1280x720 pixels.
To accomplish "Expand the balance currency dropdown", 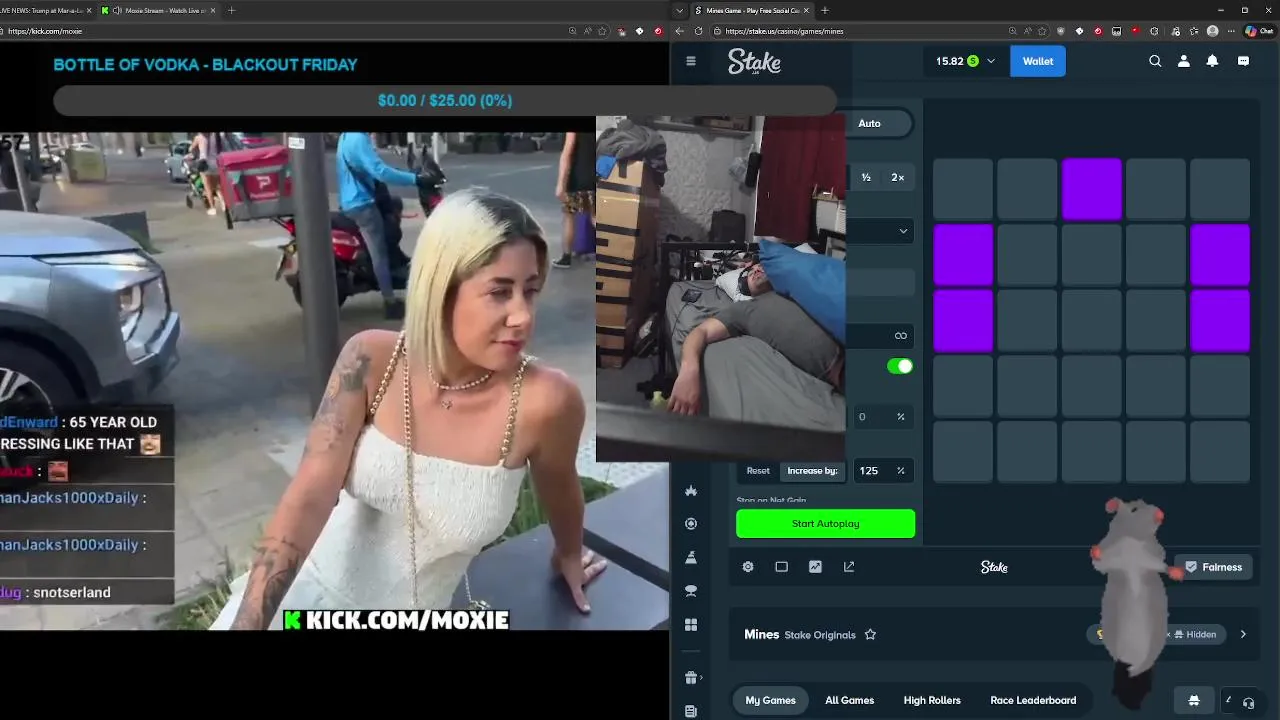I will [991, 61].
